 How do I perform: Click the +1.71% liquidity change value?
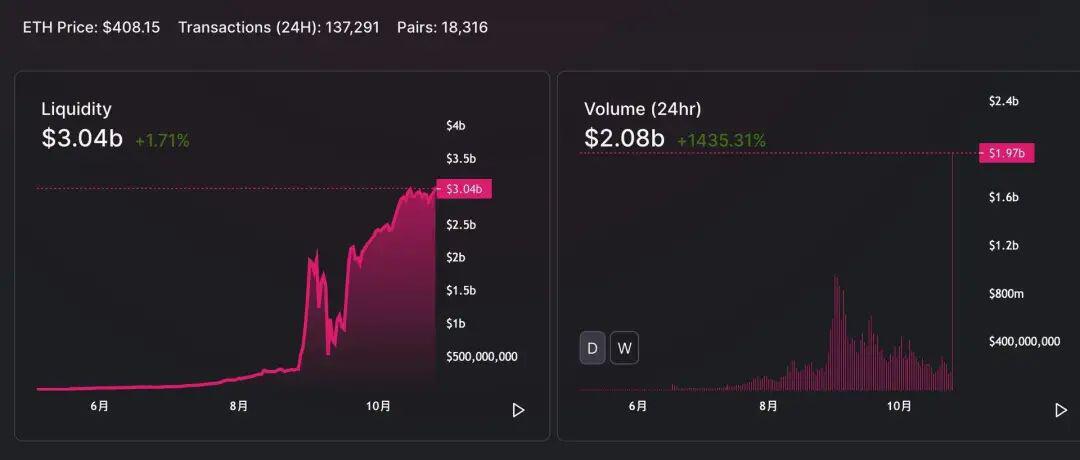click(x=162, y=141)
